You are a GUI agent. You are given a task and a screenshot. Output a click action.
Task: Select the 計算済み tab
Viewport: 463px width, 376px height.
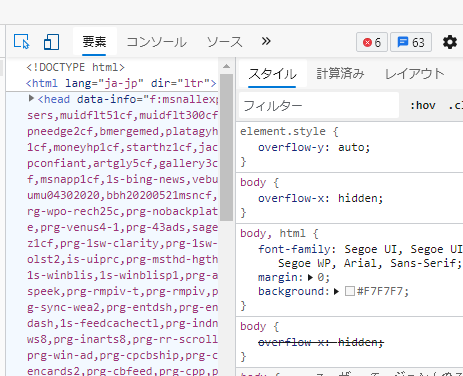click(340, 74)
